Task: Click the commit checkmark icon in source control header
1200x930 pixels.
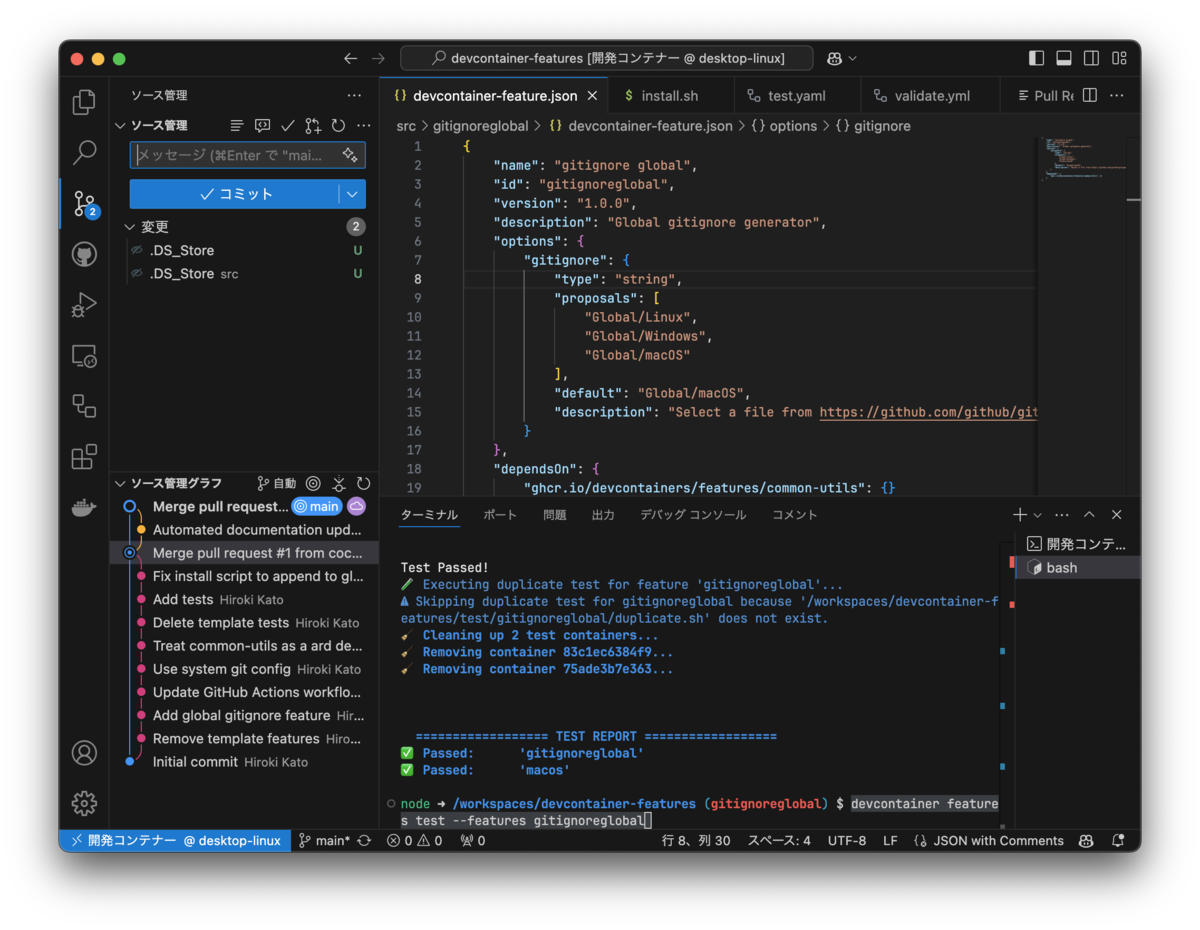Action: click(x=287, y=126)
